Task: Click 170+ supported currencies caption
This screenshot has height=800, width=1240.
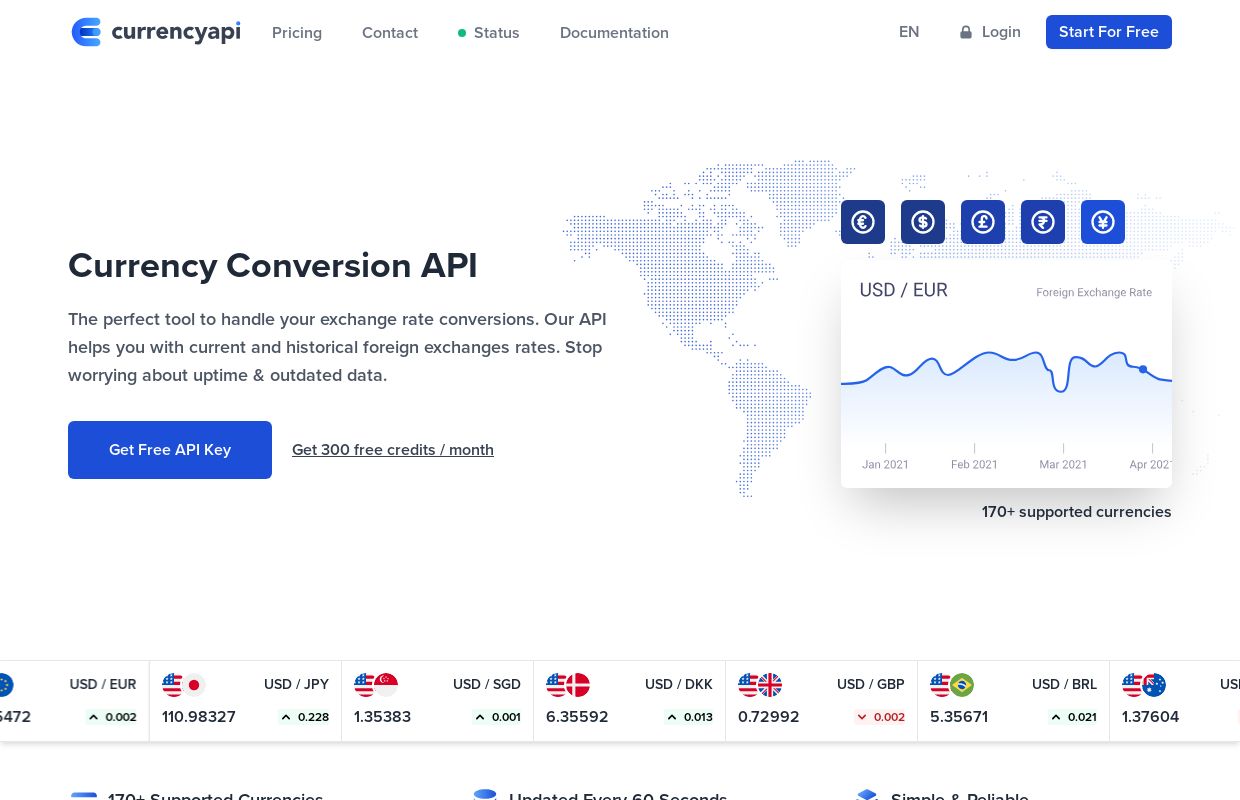Action: 1077,512
